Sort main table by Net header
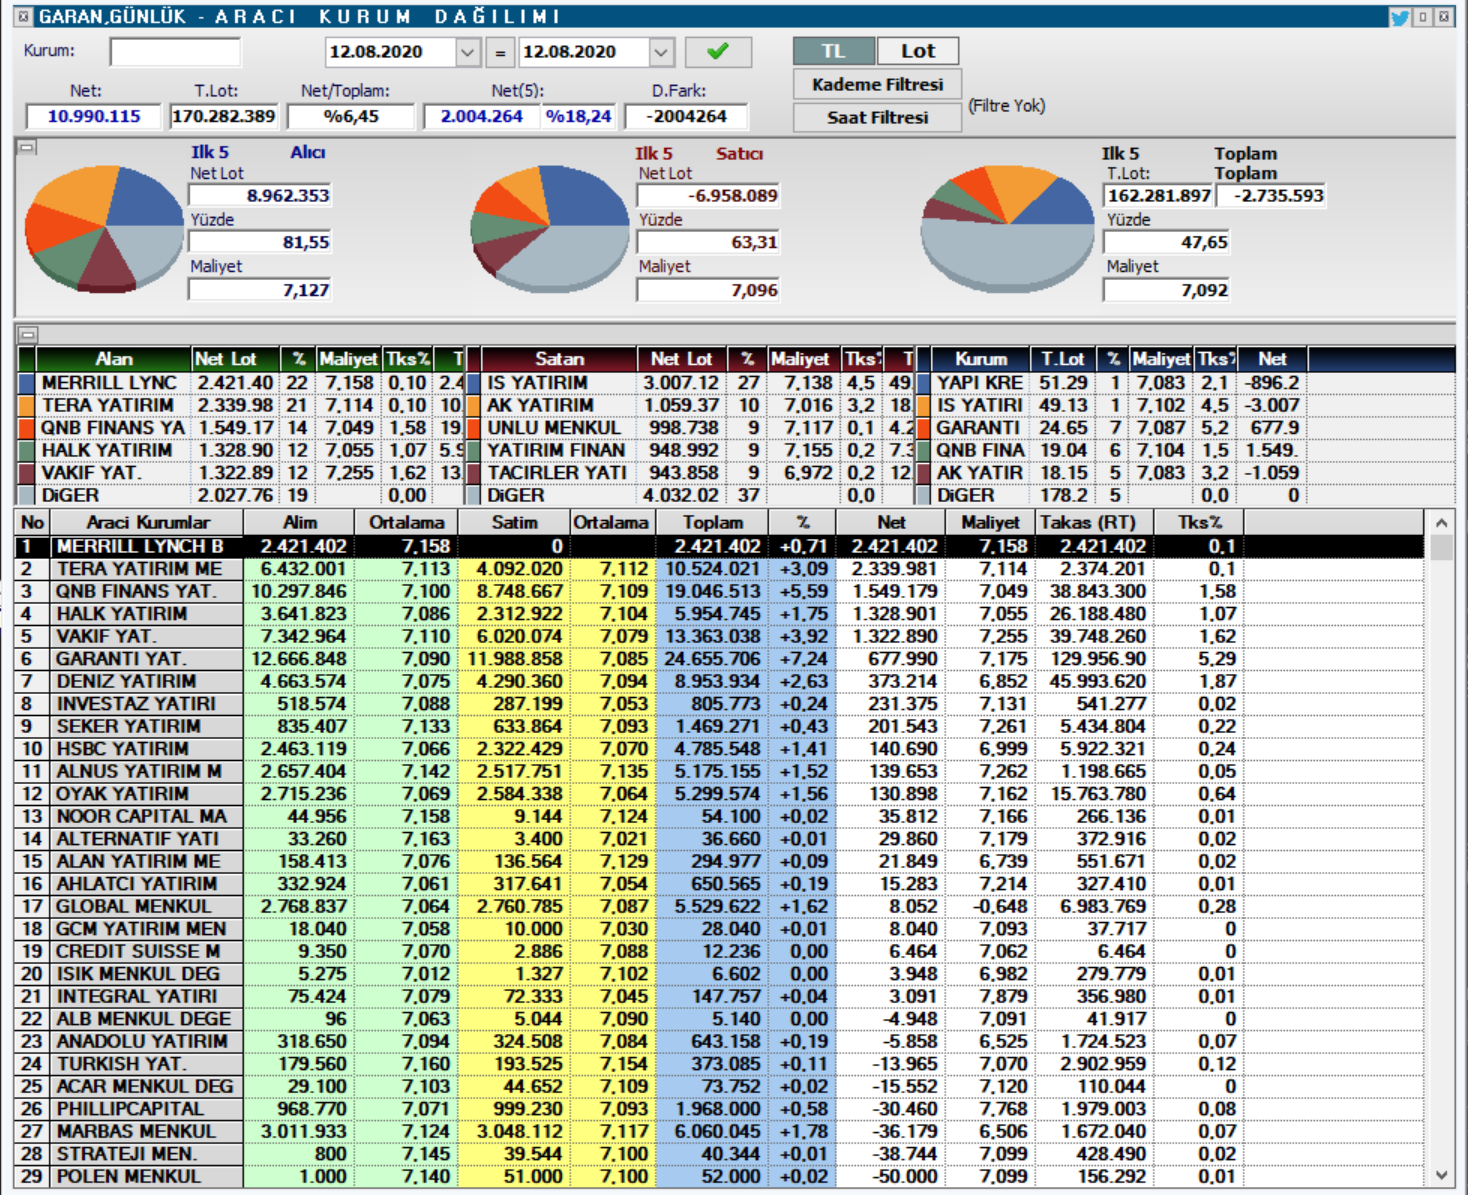Image resolution: width=1468 pixels, height=1195 pixels. coord(891,522)
